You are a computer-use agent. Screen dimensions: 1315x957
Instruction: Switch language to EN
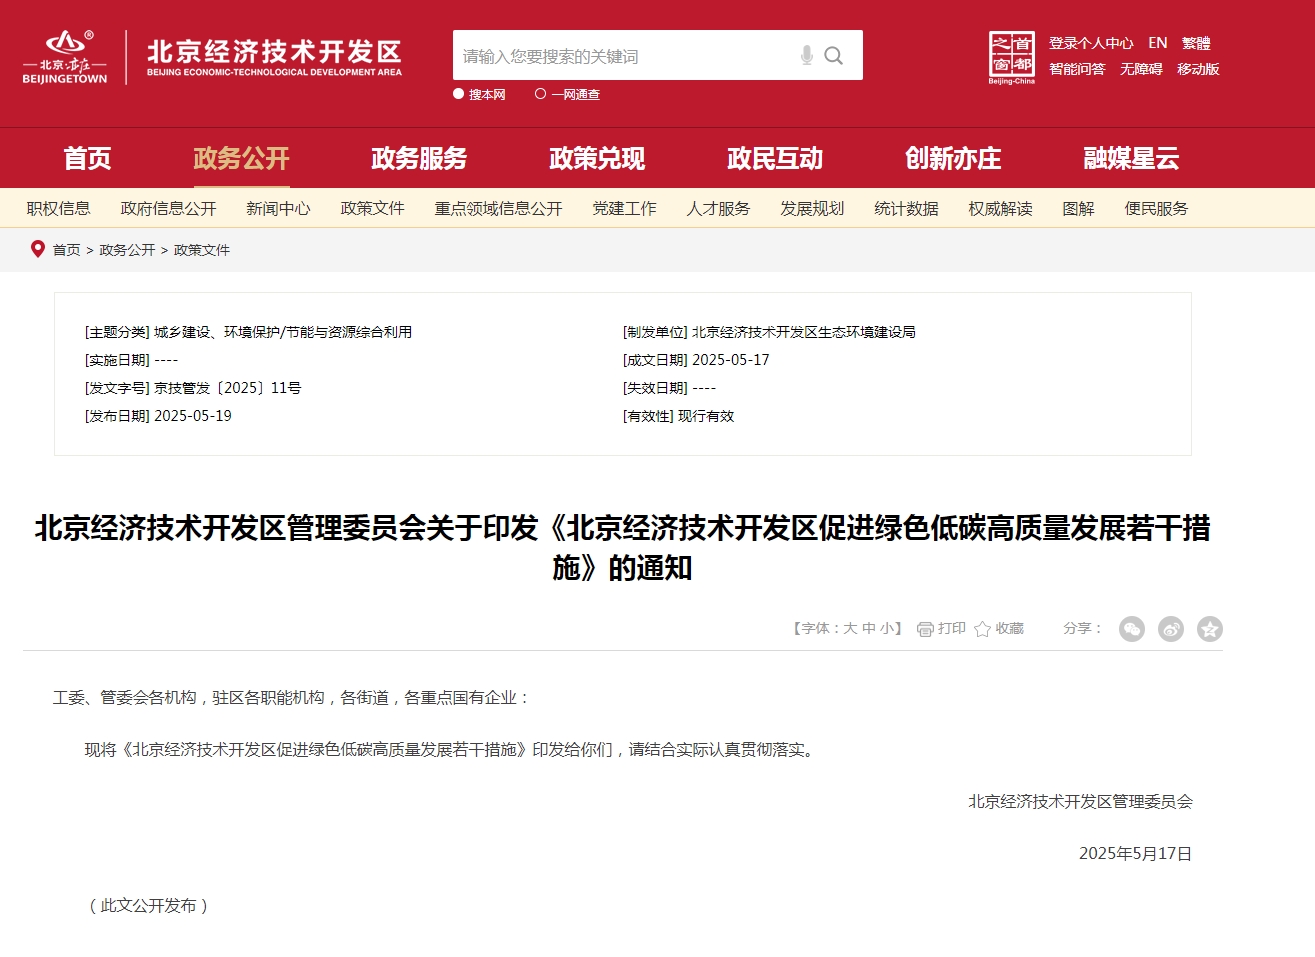[1157, 43]
